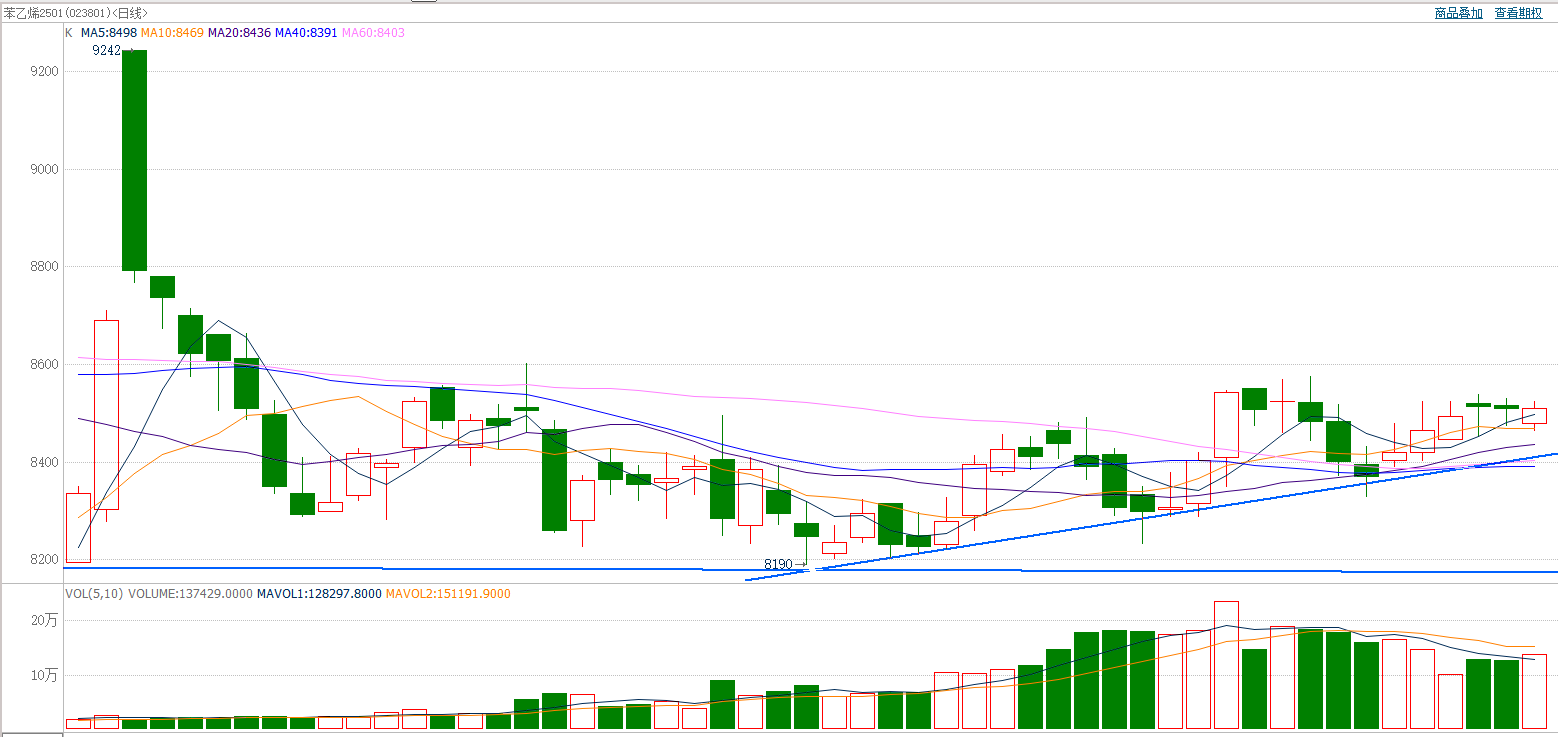Click the MAVOL1:128297.8000 label
The height and width of the screenshot is (737, 1558).
pyautogui.click(x=319, y=594)
